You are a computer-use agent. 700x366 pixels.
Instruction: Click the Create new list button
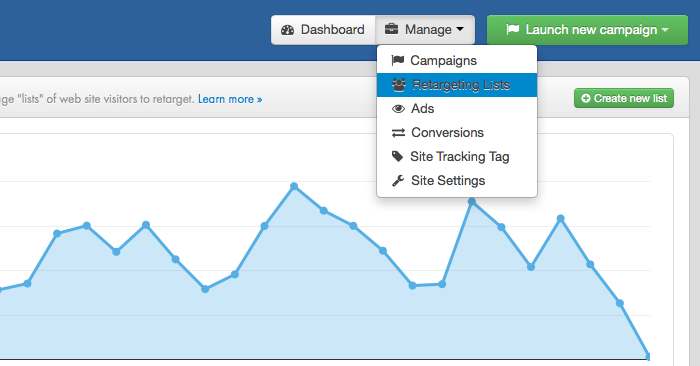pyautogui.click(x=624, y=98)
